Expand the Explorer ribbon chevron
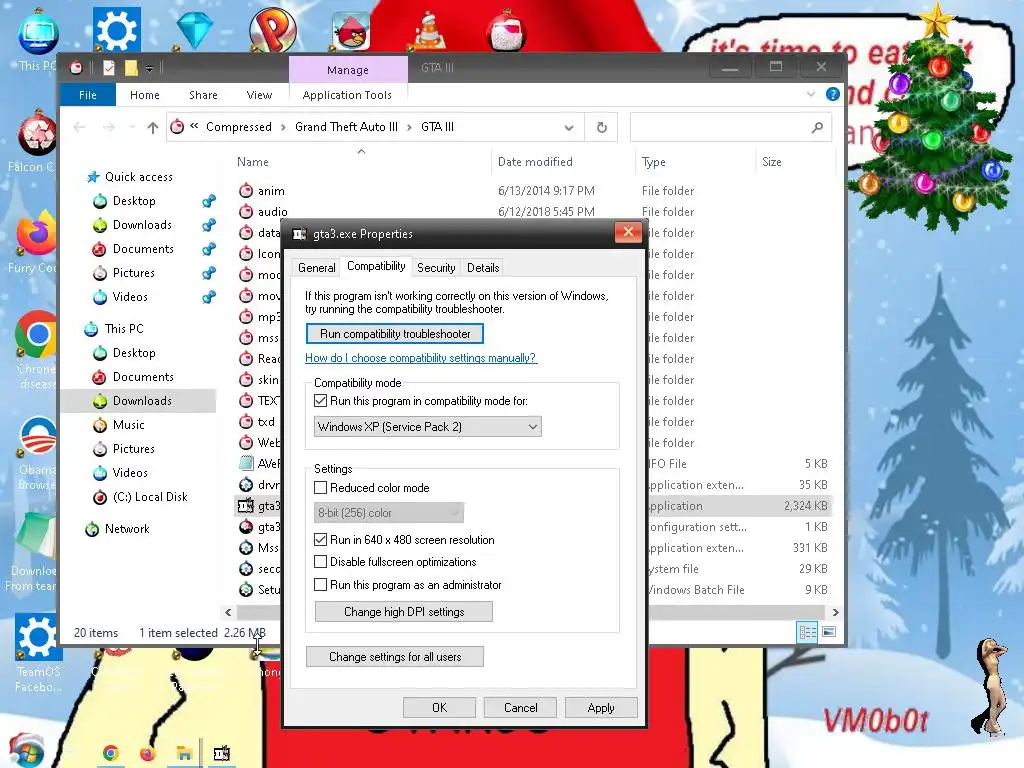Viewport: 1024px width, 768px height. click(810, 94)
